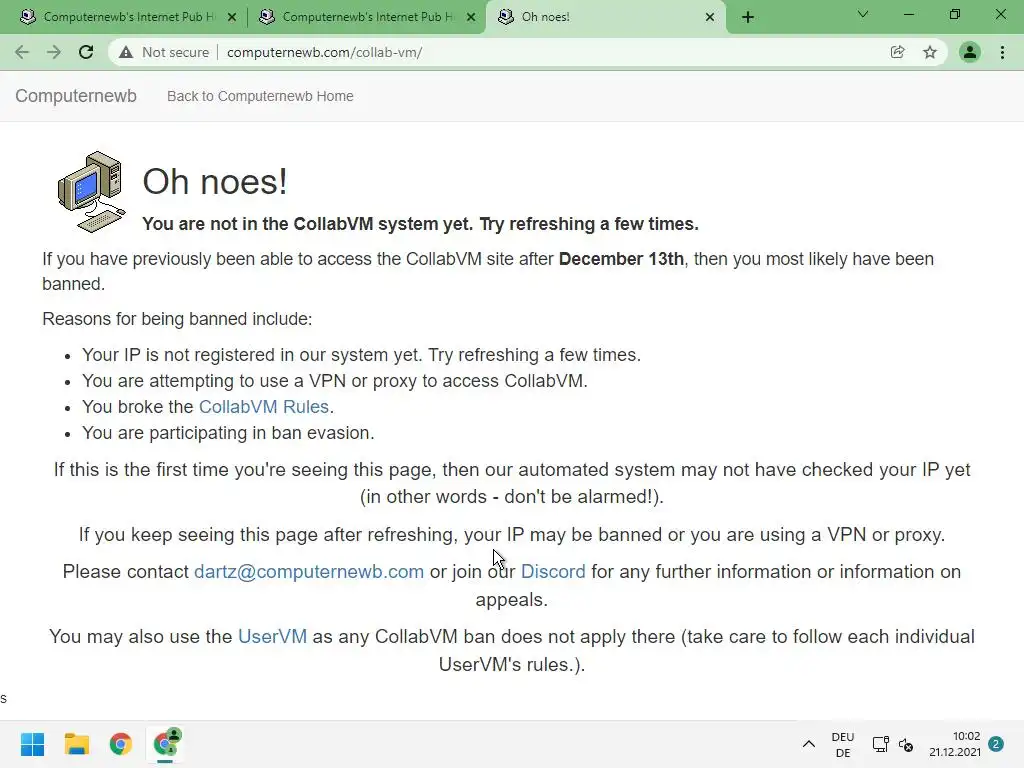Open a new browser tab
Screen dimensions: 1024x768
click(x=748, y=17)
